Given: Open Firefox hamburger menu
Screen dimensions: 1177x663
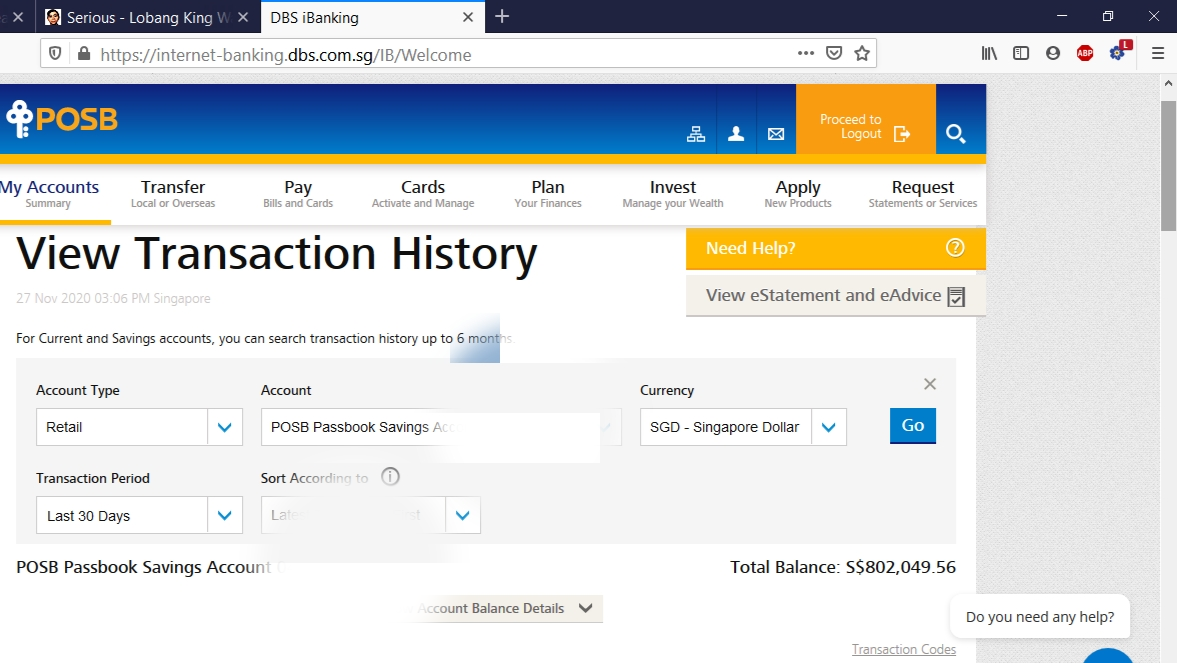Looking at the screenshot, I should (x=1158, y=54).
